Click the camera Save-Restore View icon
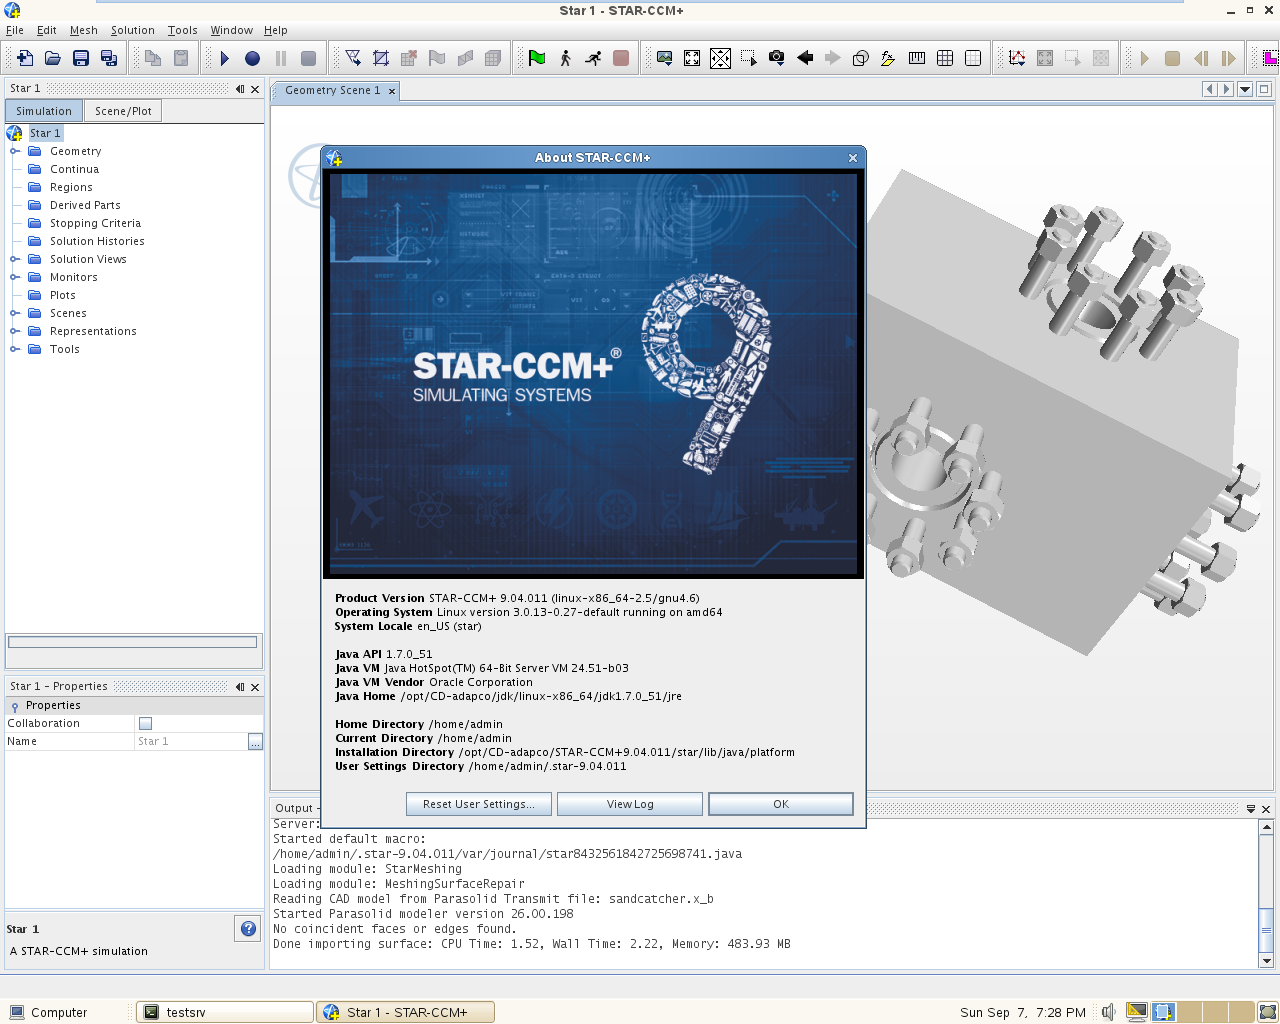 [776, 58]
